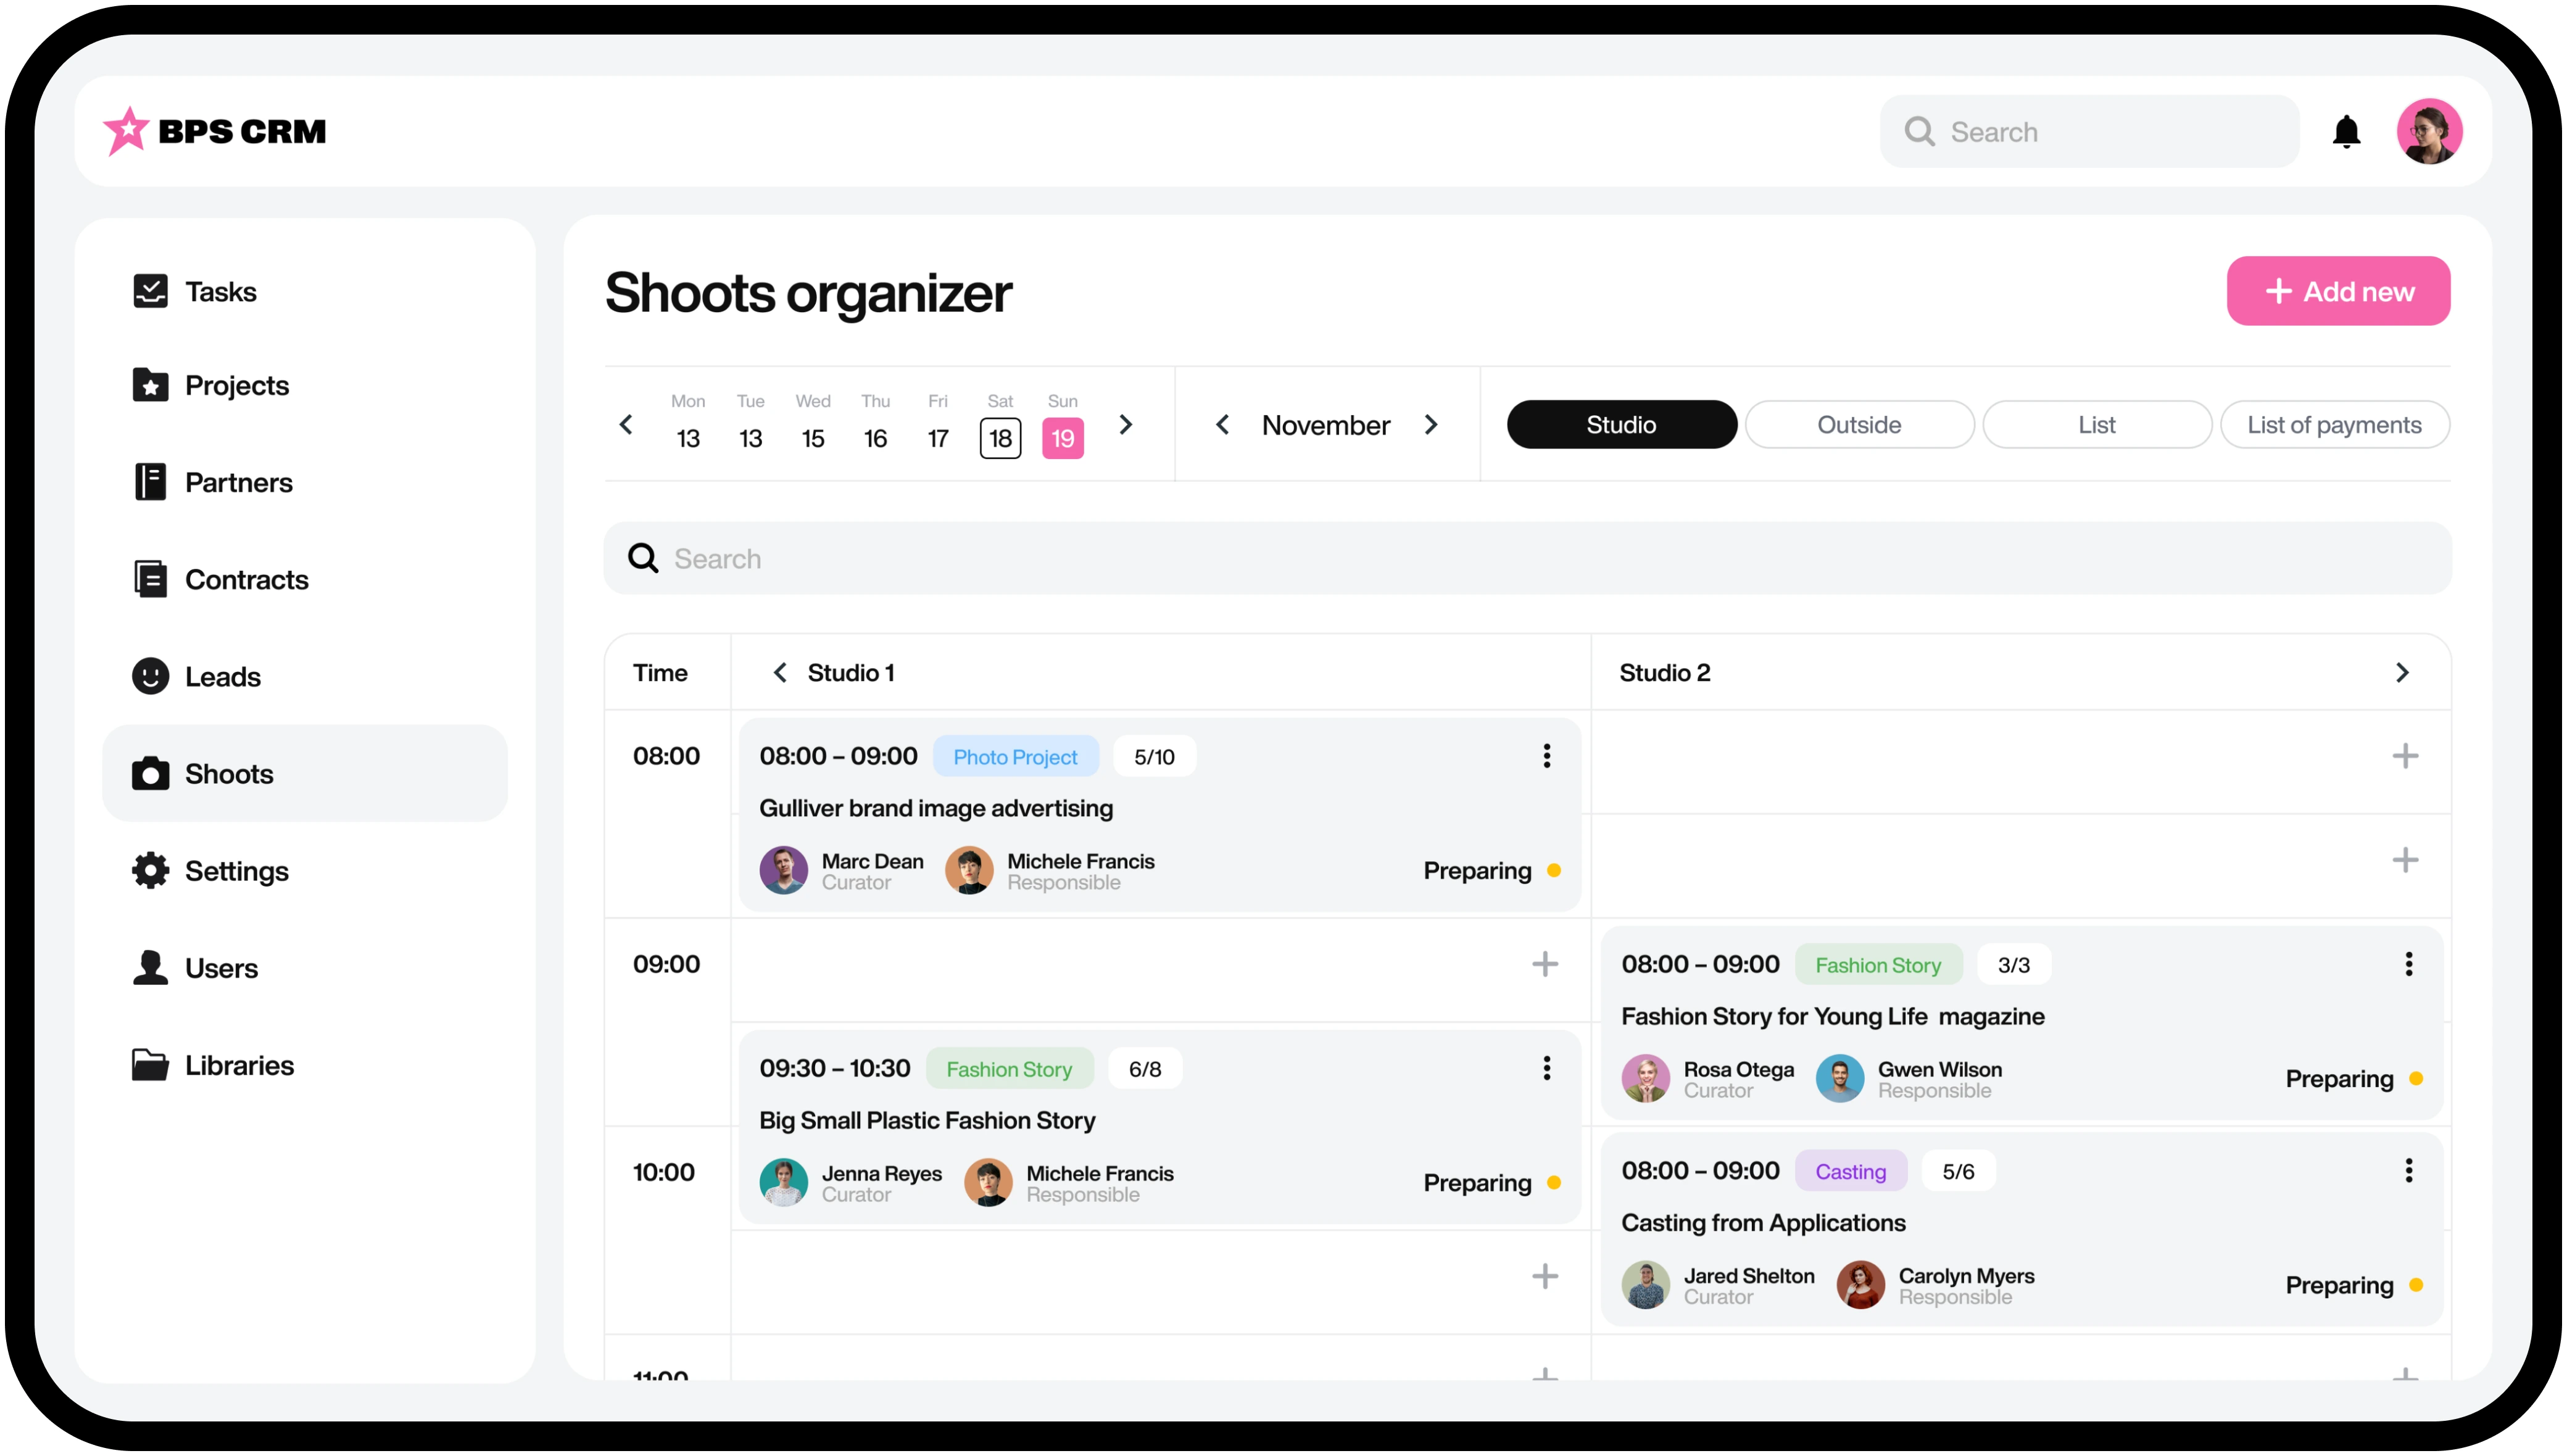Click the Add new button
2567x1456 pixels.
tap(2338, 291)
